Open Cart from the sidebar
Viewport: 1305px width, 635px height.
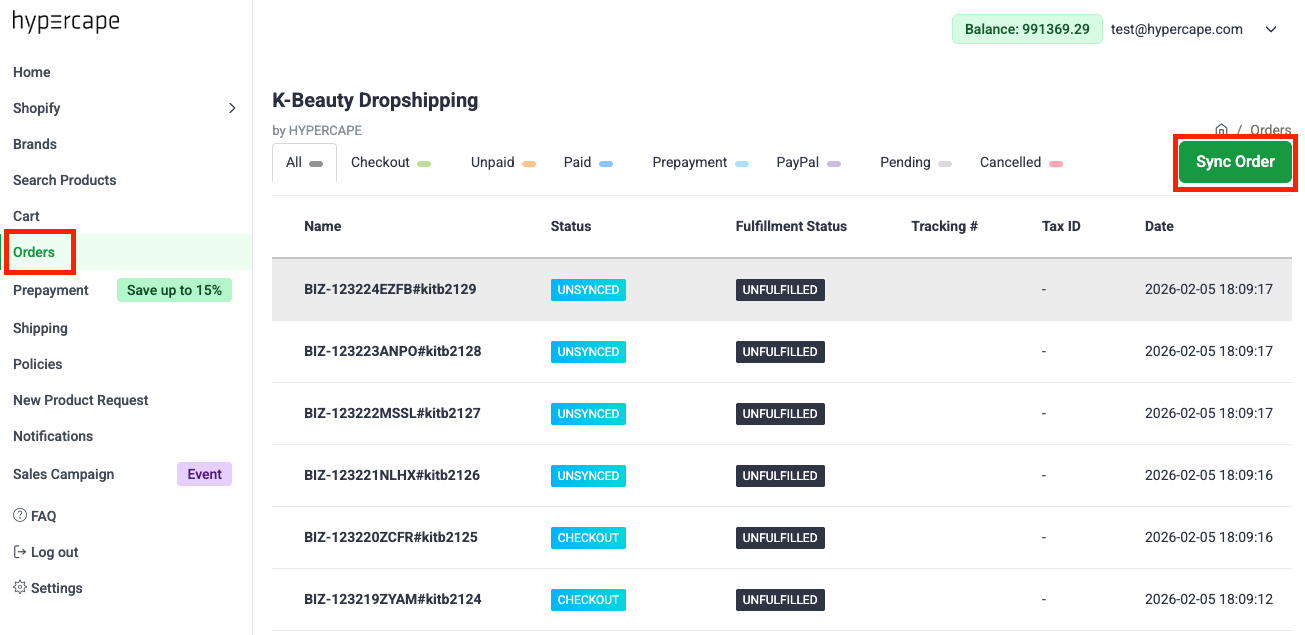coord(25,216)
